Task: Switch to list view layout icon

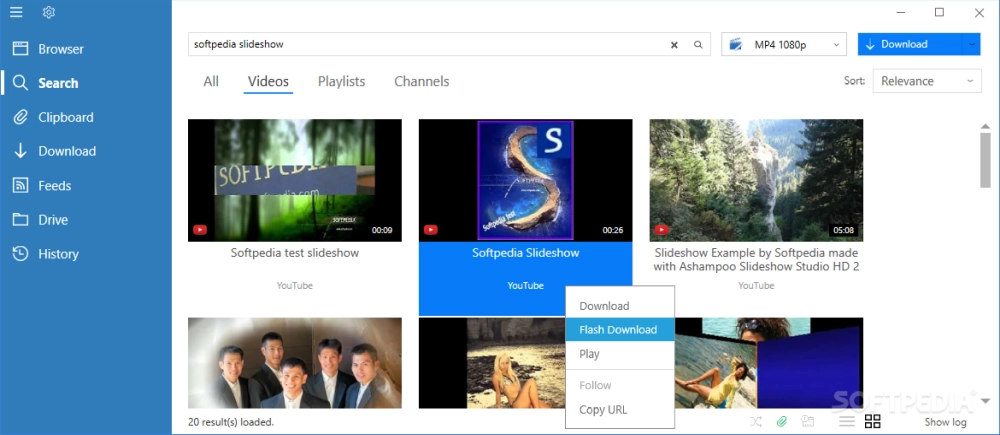Action: point(846,421)
